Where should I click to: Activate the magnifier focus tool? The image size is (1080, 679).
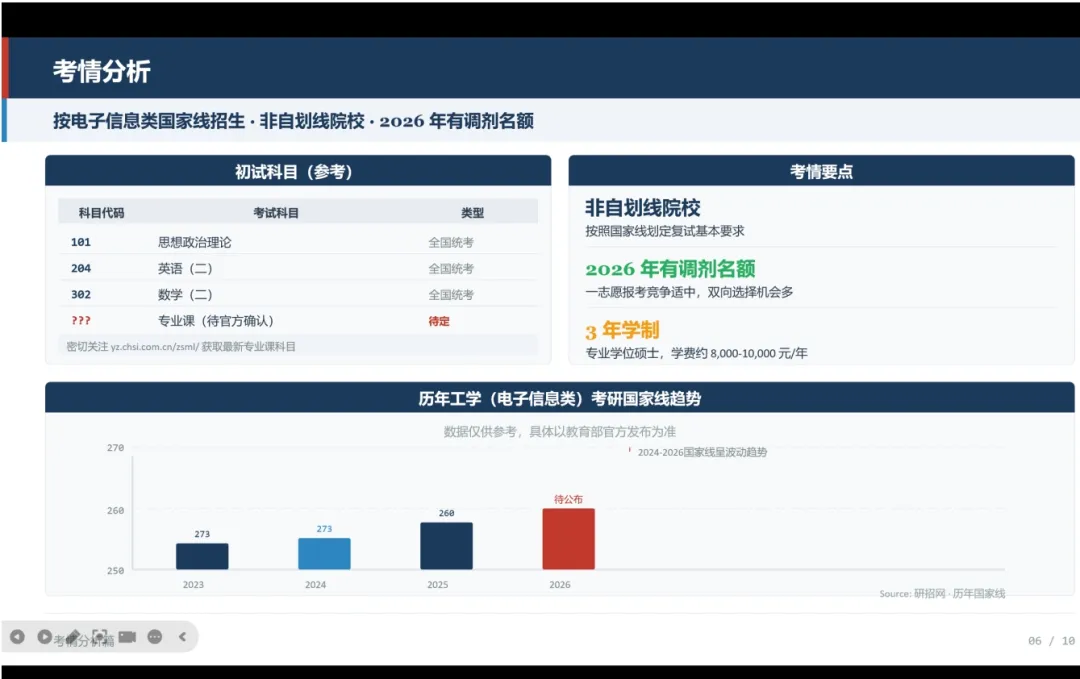100,636
